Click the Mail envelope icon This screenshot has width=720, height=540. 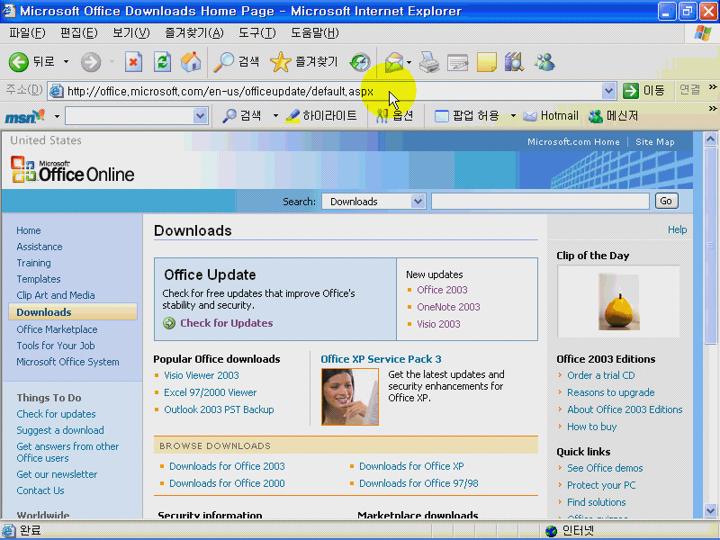(x=394, y=62)
